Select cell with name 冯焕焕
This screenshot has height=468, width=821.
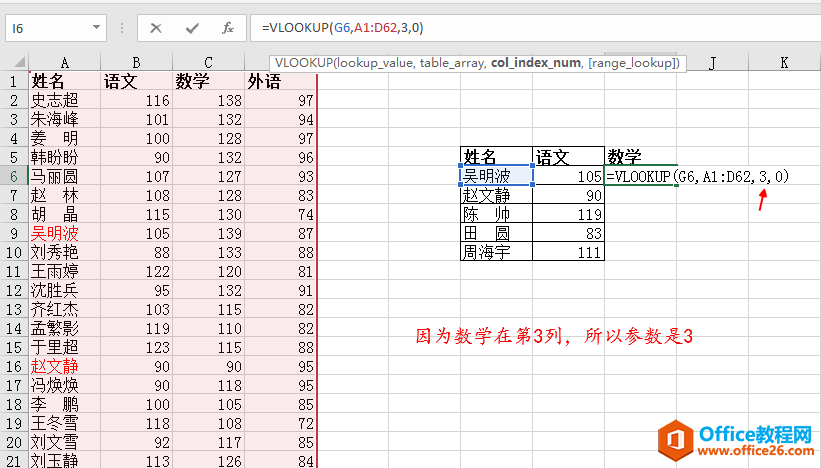[64, 385]
